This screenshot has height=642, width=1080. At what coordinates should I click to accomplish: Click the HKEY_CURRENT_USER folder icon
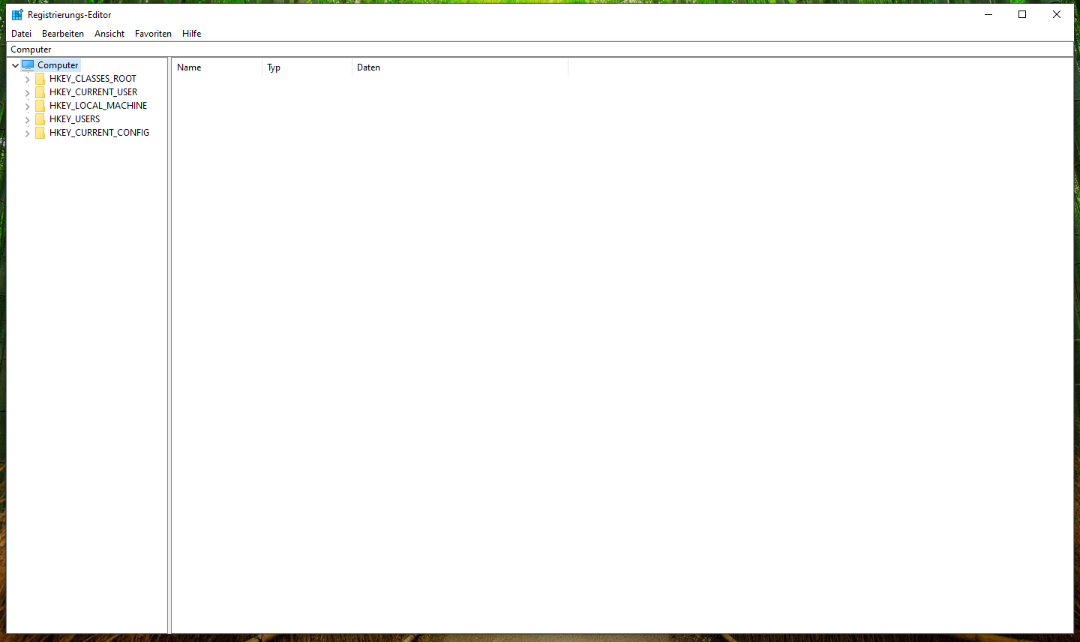(x=40, y=91)
